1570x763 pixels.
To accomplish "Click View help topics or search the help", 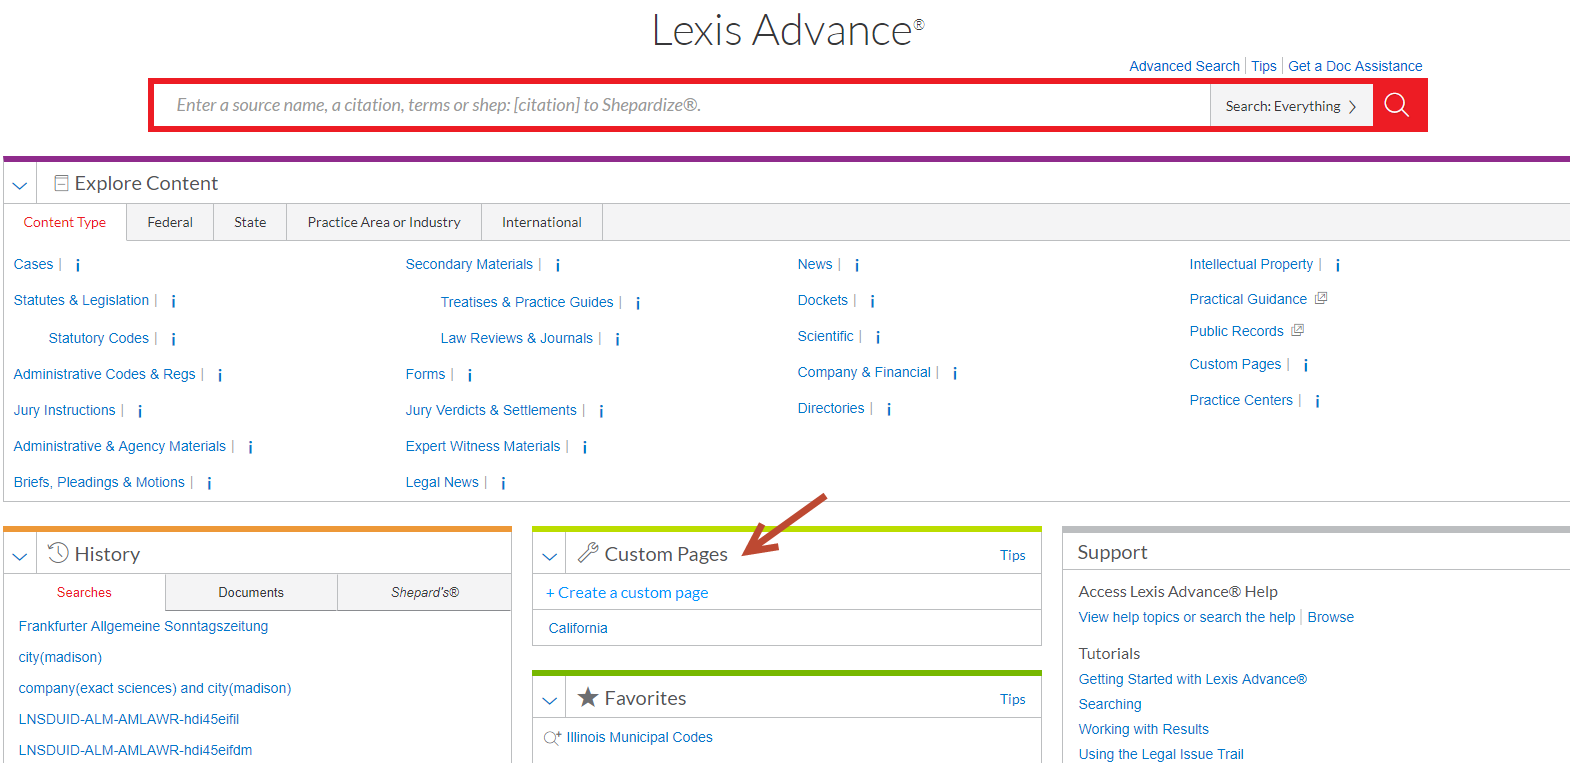I will point(1187,617).
